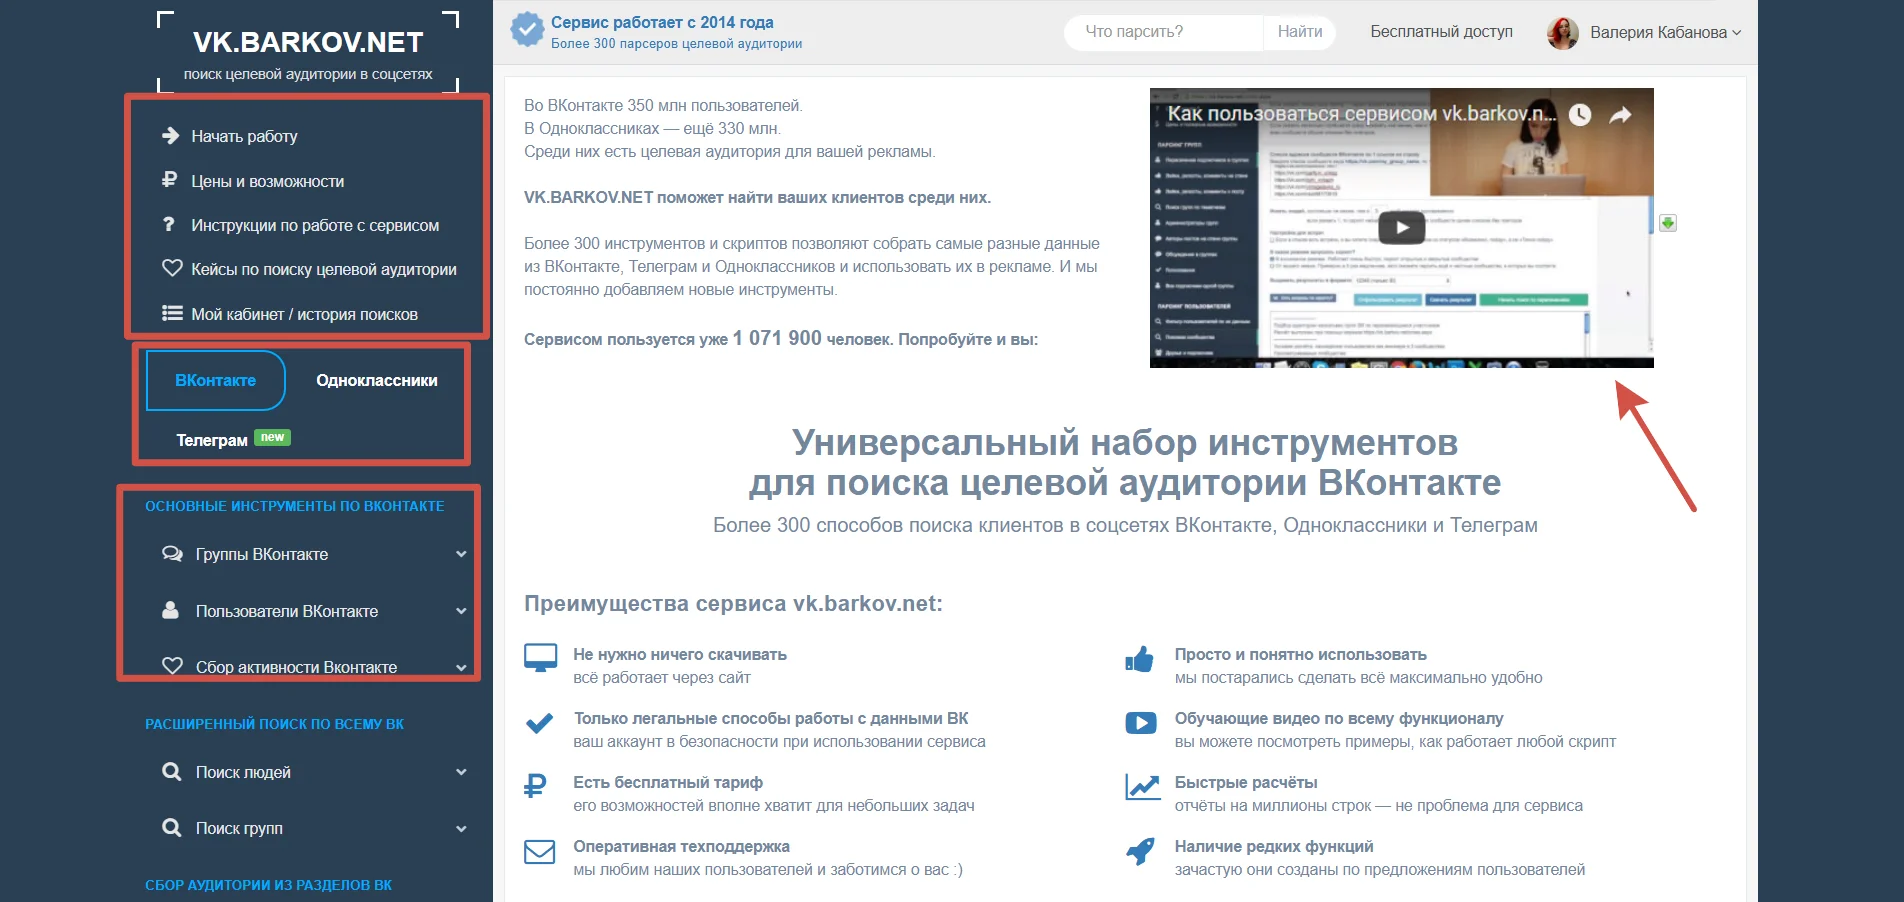Click the magnifier icon beside Поиск групп

[x=172, y=828]
